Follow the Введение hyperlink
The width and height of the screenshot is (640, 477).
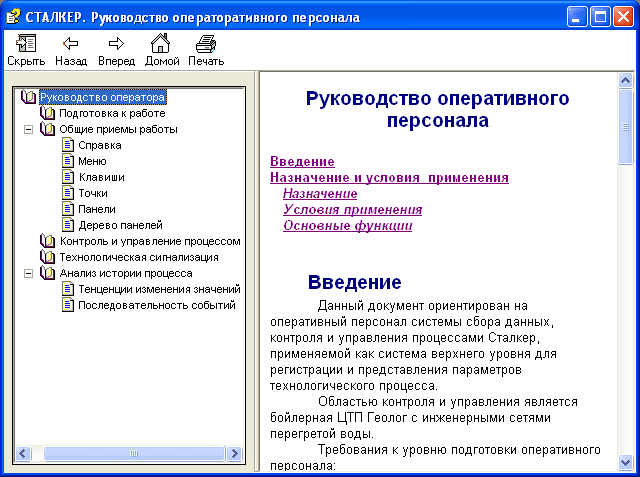coord(302,161)
